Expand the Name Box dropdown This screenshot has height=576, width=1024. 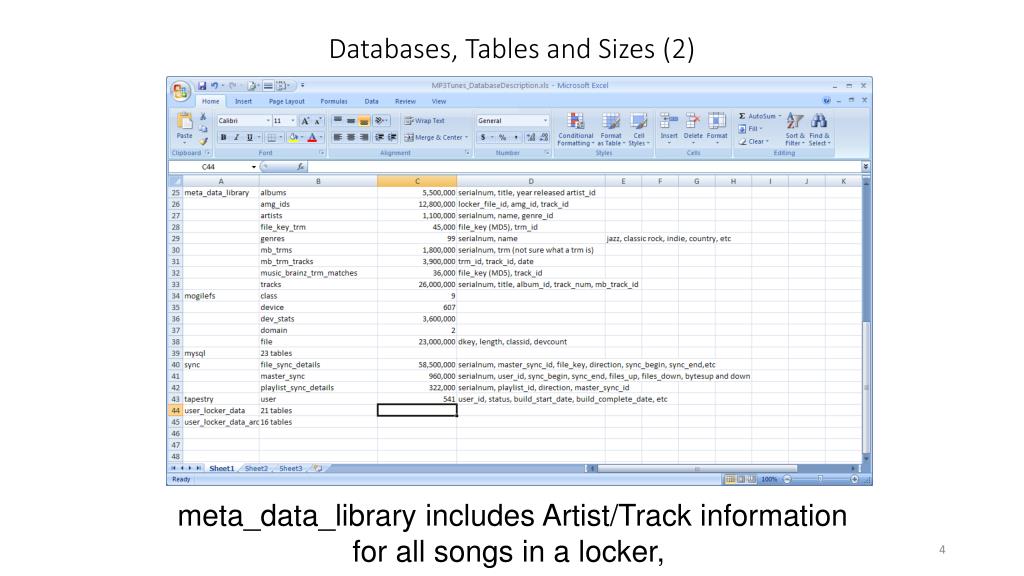click(254, 167)
